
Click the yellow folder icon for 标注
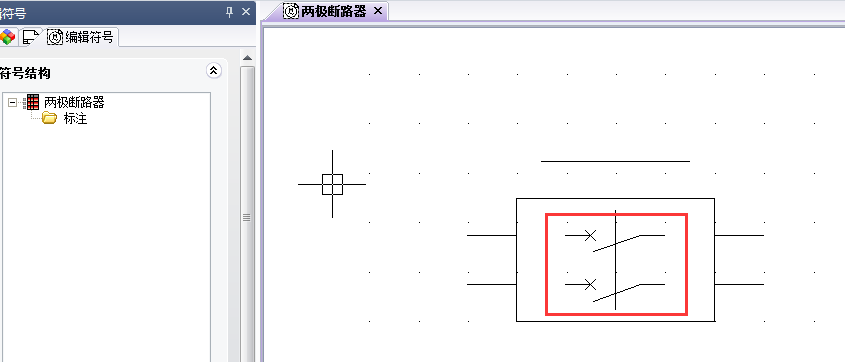click(x=50, y=118)
